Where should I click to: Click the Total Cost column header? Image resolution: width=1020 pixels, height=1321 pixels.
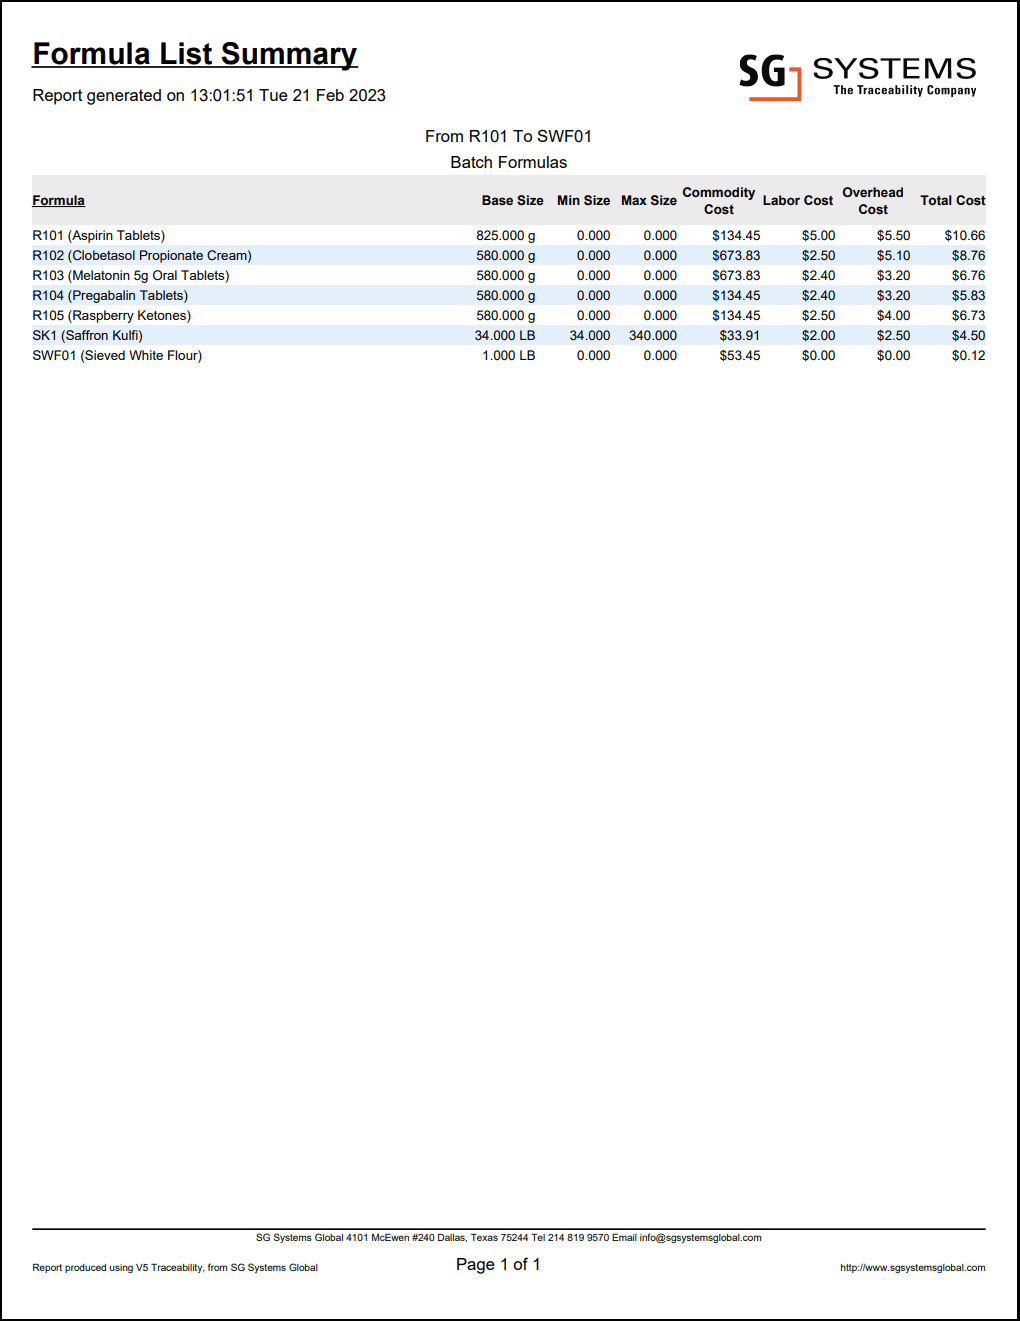952,200
